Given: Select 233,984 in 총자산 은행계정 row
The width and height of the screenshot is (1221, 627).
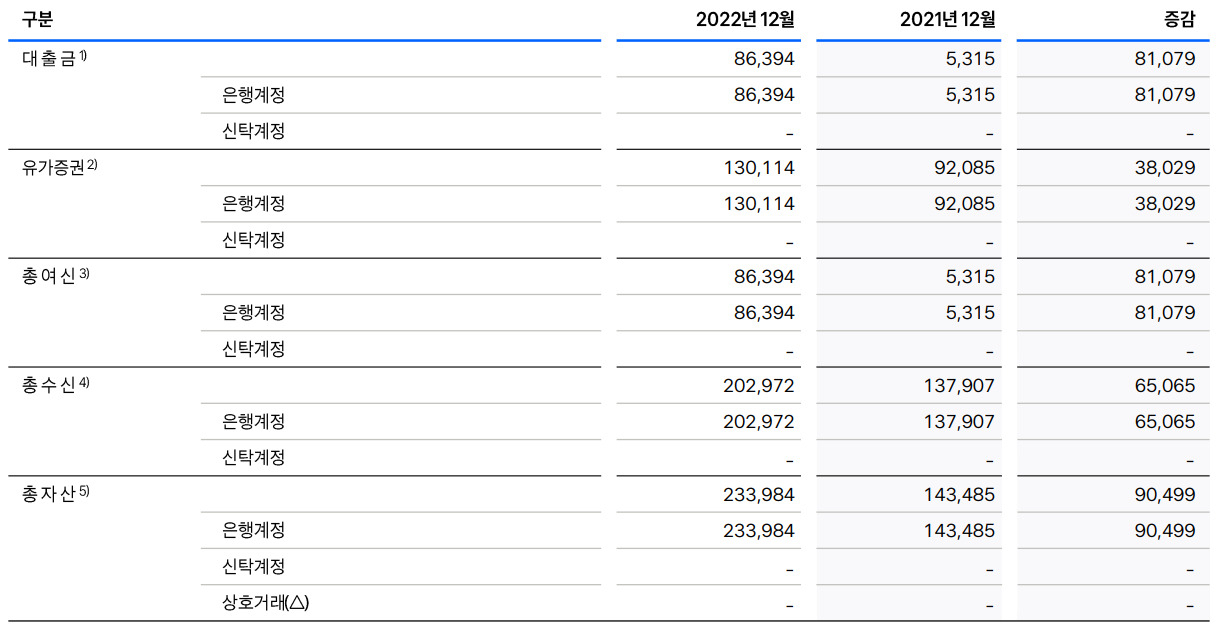Looking at the screenshot, I should [759, 530].
